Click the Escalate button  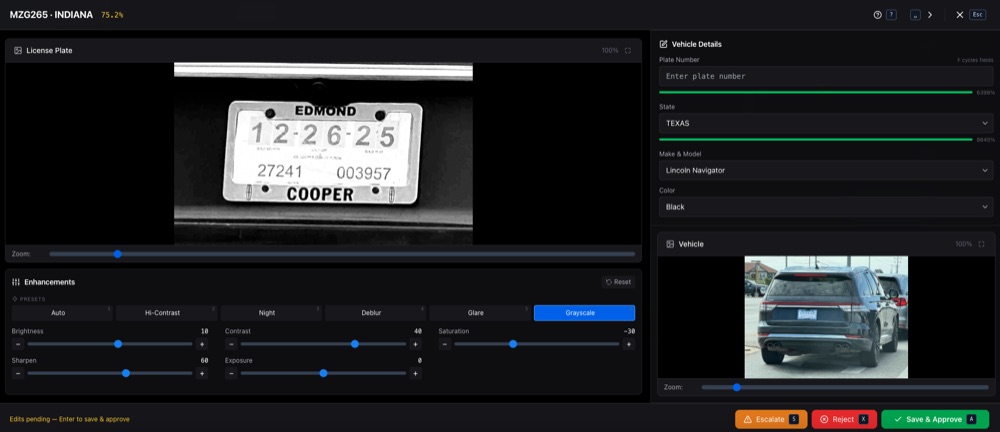(770, 419)
